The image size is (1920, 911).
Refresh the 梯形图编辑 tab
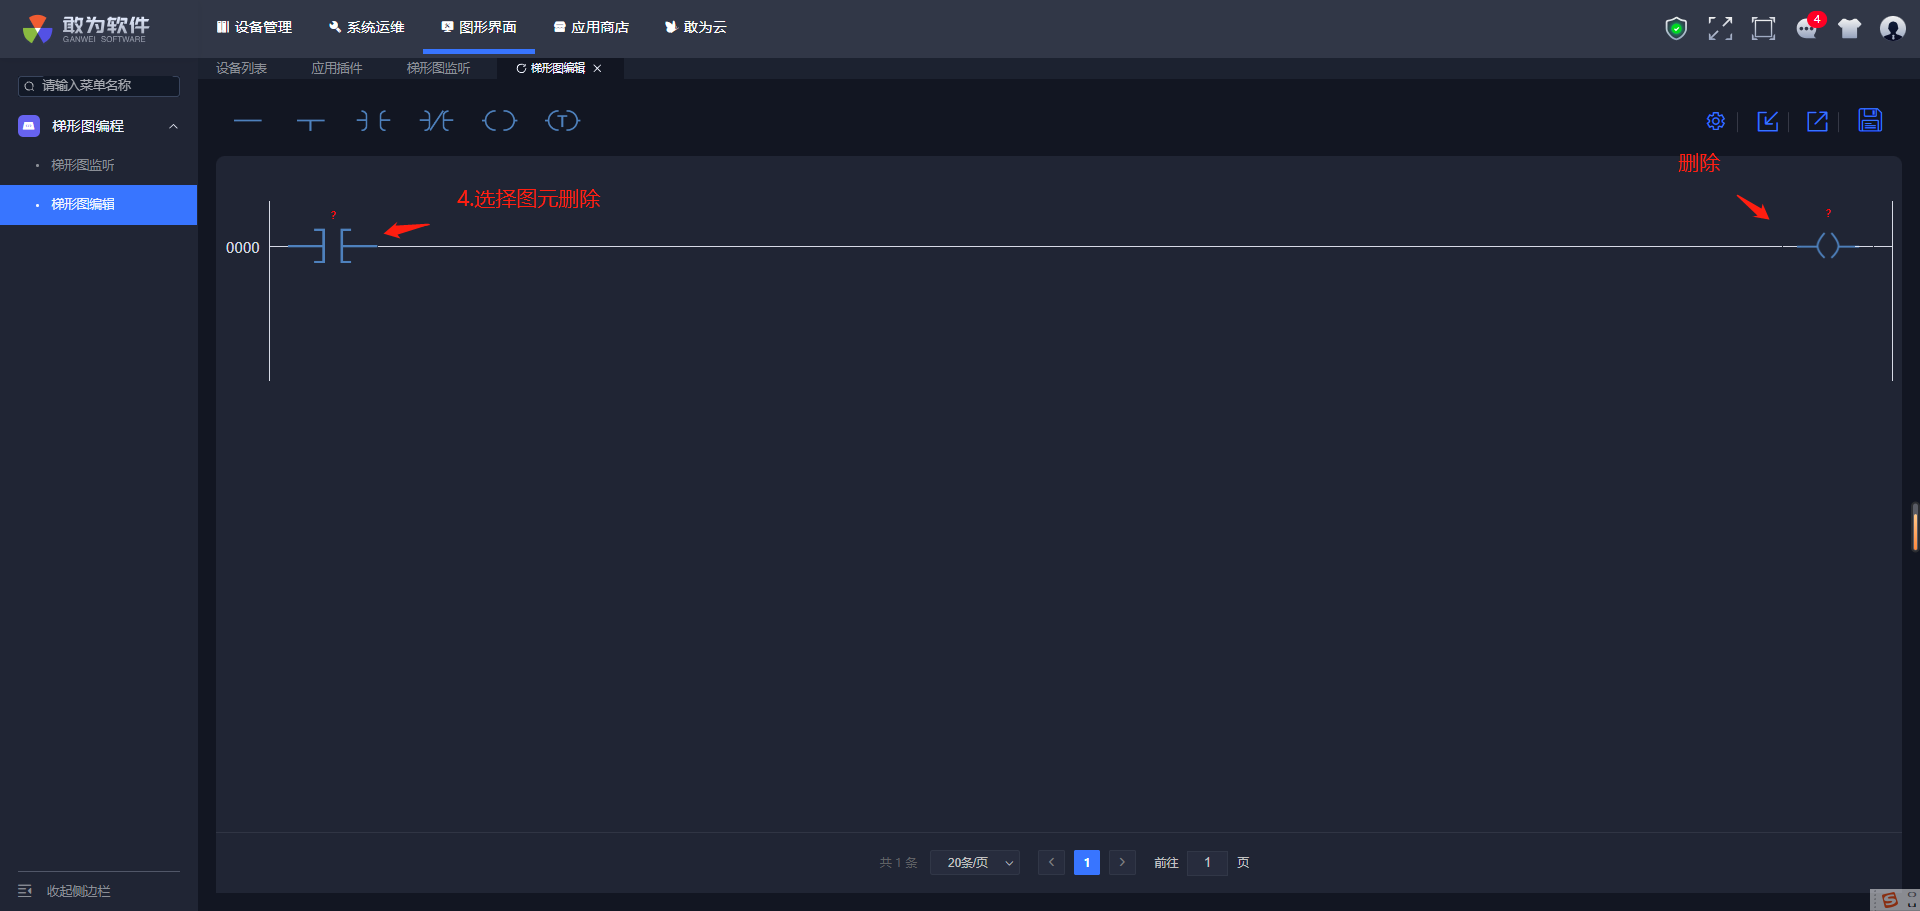[520, 68]
